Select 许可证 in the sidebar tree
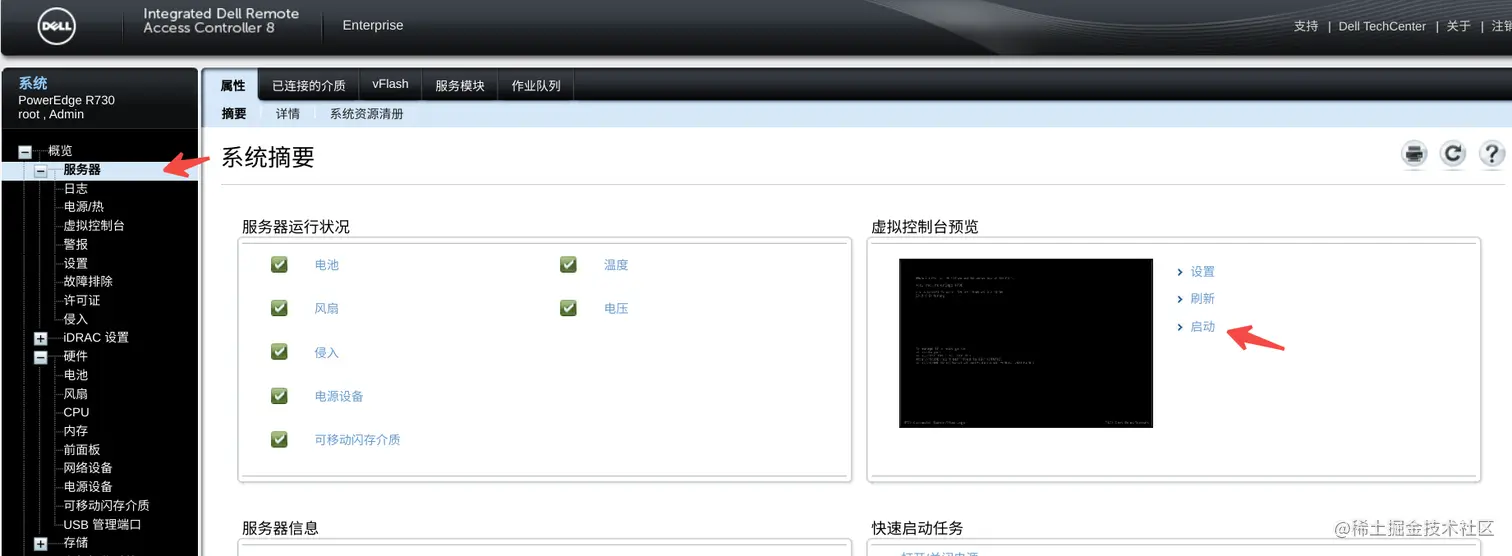Viewport: 1512px width, 556px height. tap(82, 301)
